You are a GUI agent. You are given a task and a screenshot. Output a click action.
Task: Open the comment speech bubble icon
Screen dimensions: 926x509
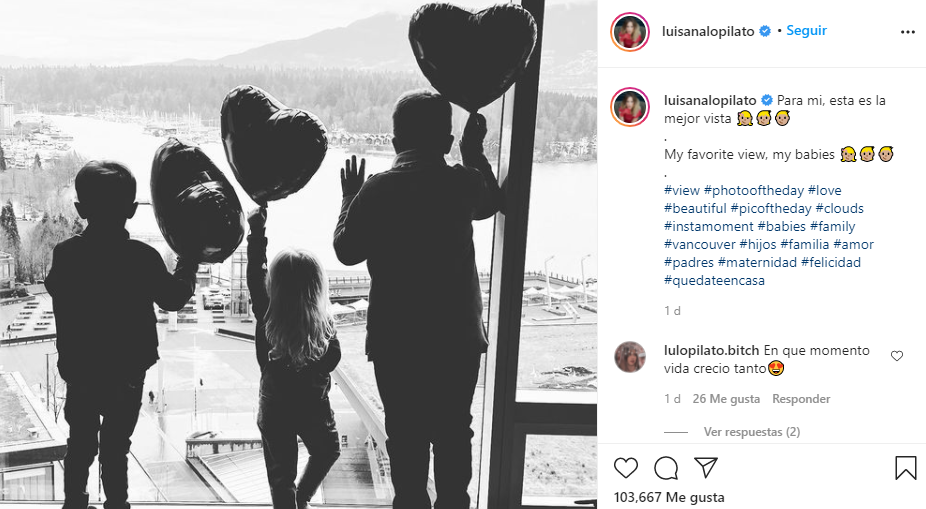(666, 468)
